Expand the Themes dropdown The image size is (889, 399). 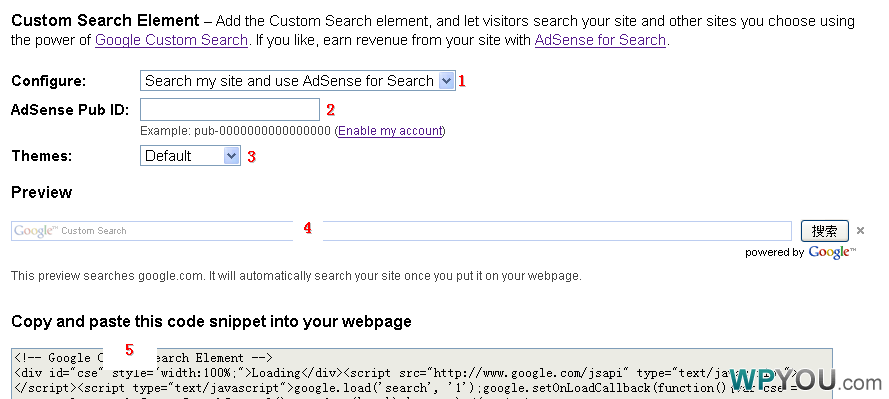click(x=190, y=155)
